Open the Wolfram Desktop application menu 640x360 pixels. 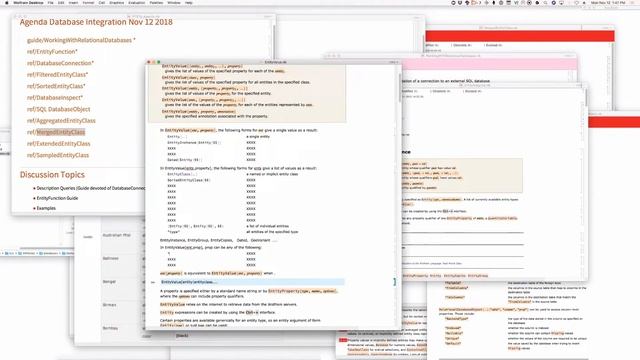click(x=28, y=3)
